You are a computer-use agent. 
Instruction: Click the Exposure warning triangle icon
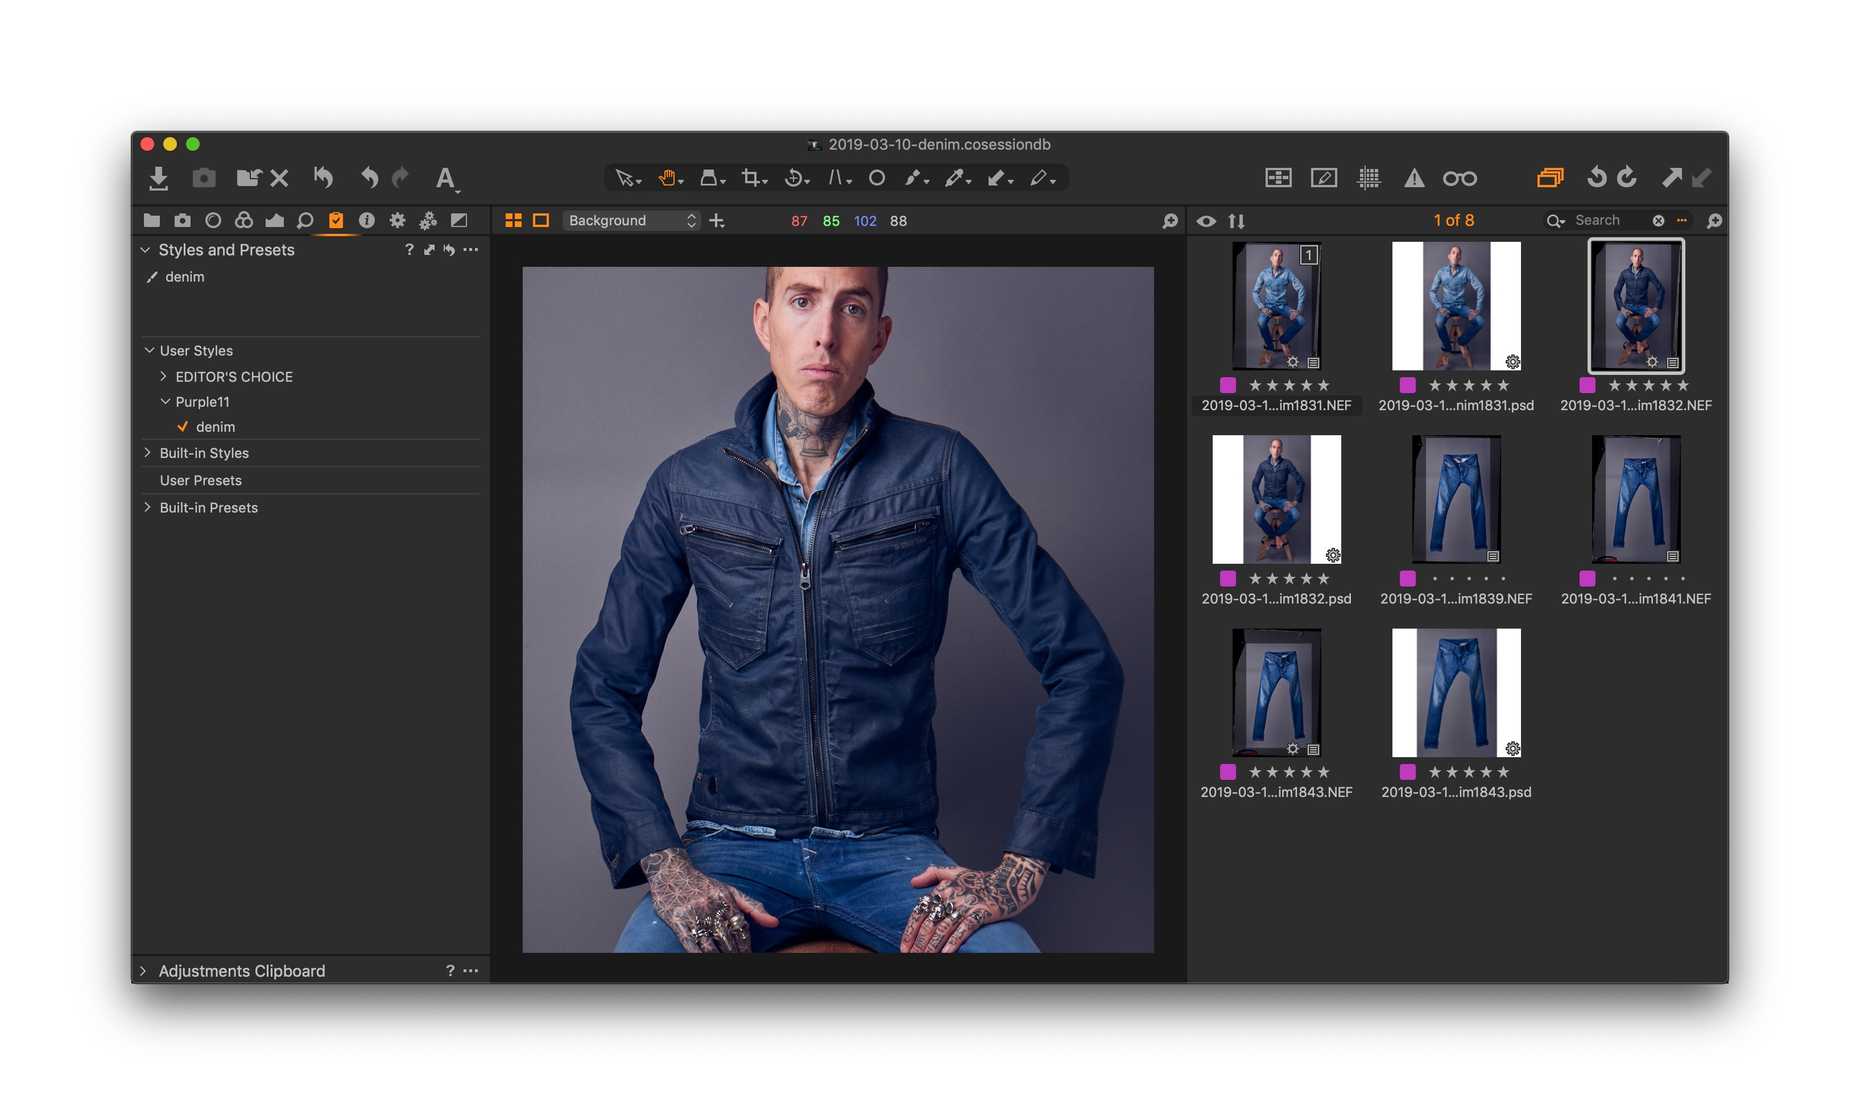tap(1413, 178)
